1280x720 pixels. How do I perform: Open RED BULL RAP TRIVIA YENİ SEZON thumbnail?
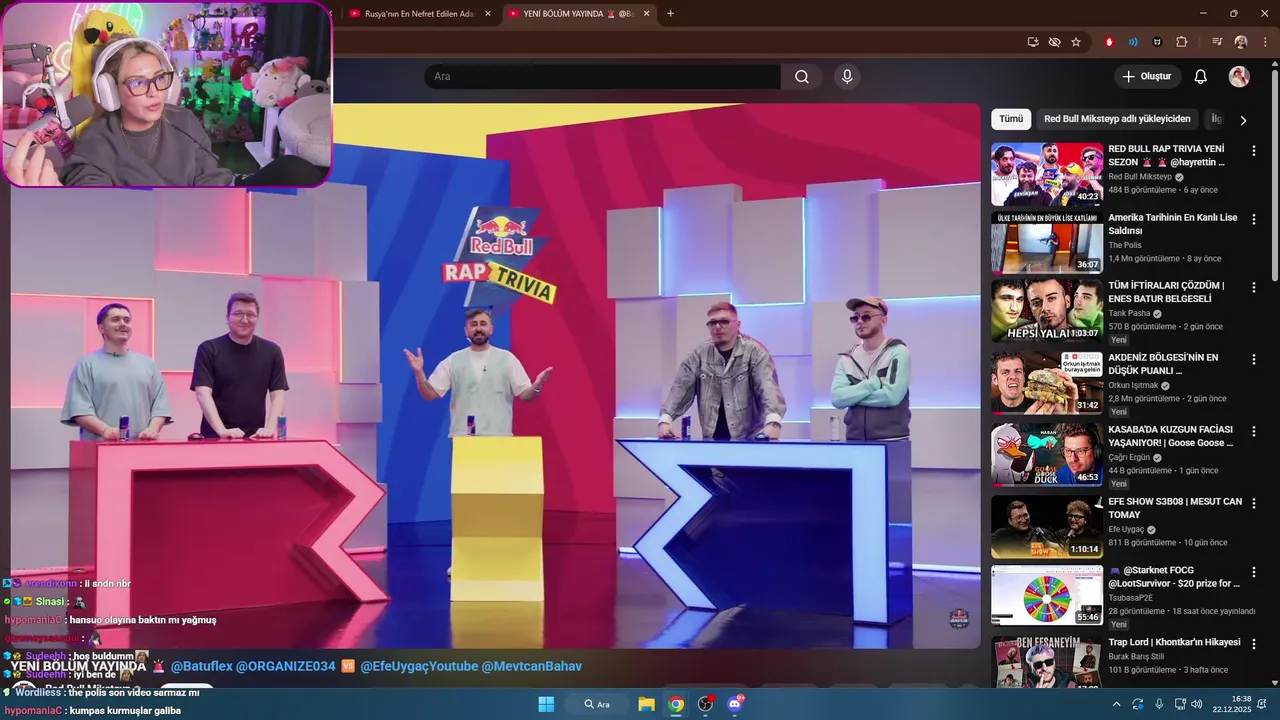pyautogui.click(x=1047, y=174)
